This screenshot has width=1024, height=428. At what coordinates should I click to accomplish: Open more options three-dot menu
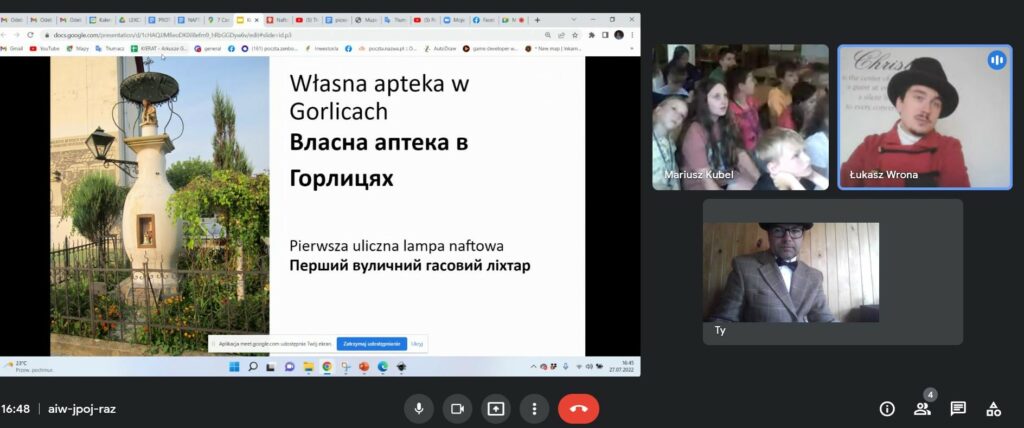coord(534,408)
